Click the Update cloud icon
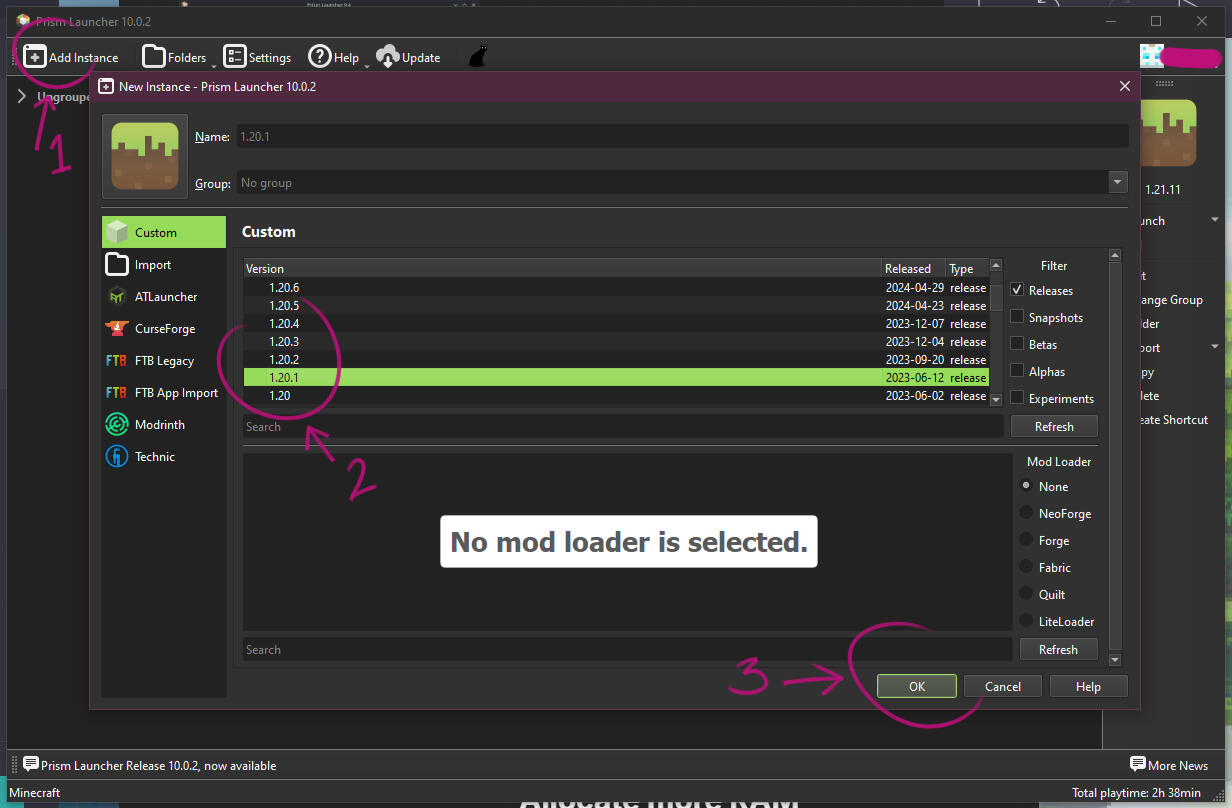The height and width of the screenshot is (808, 1232). [388, 57]
